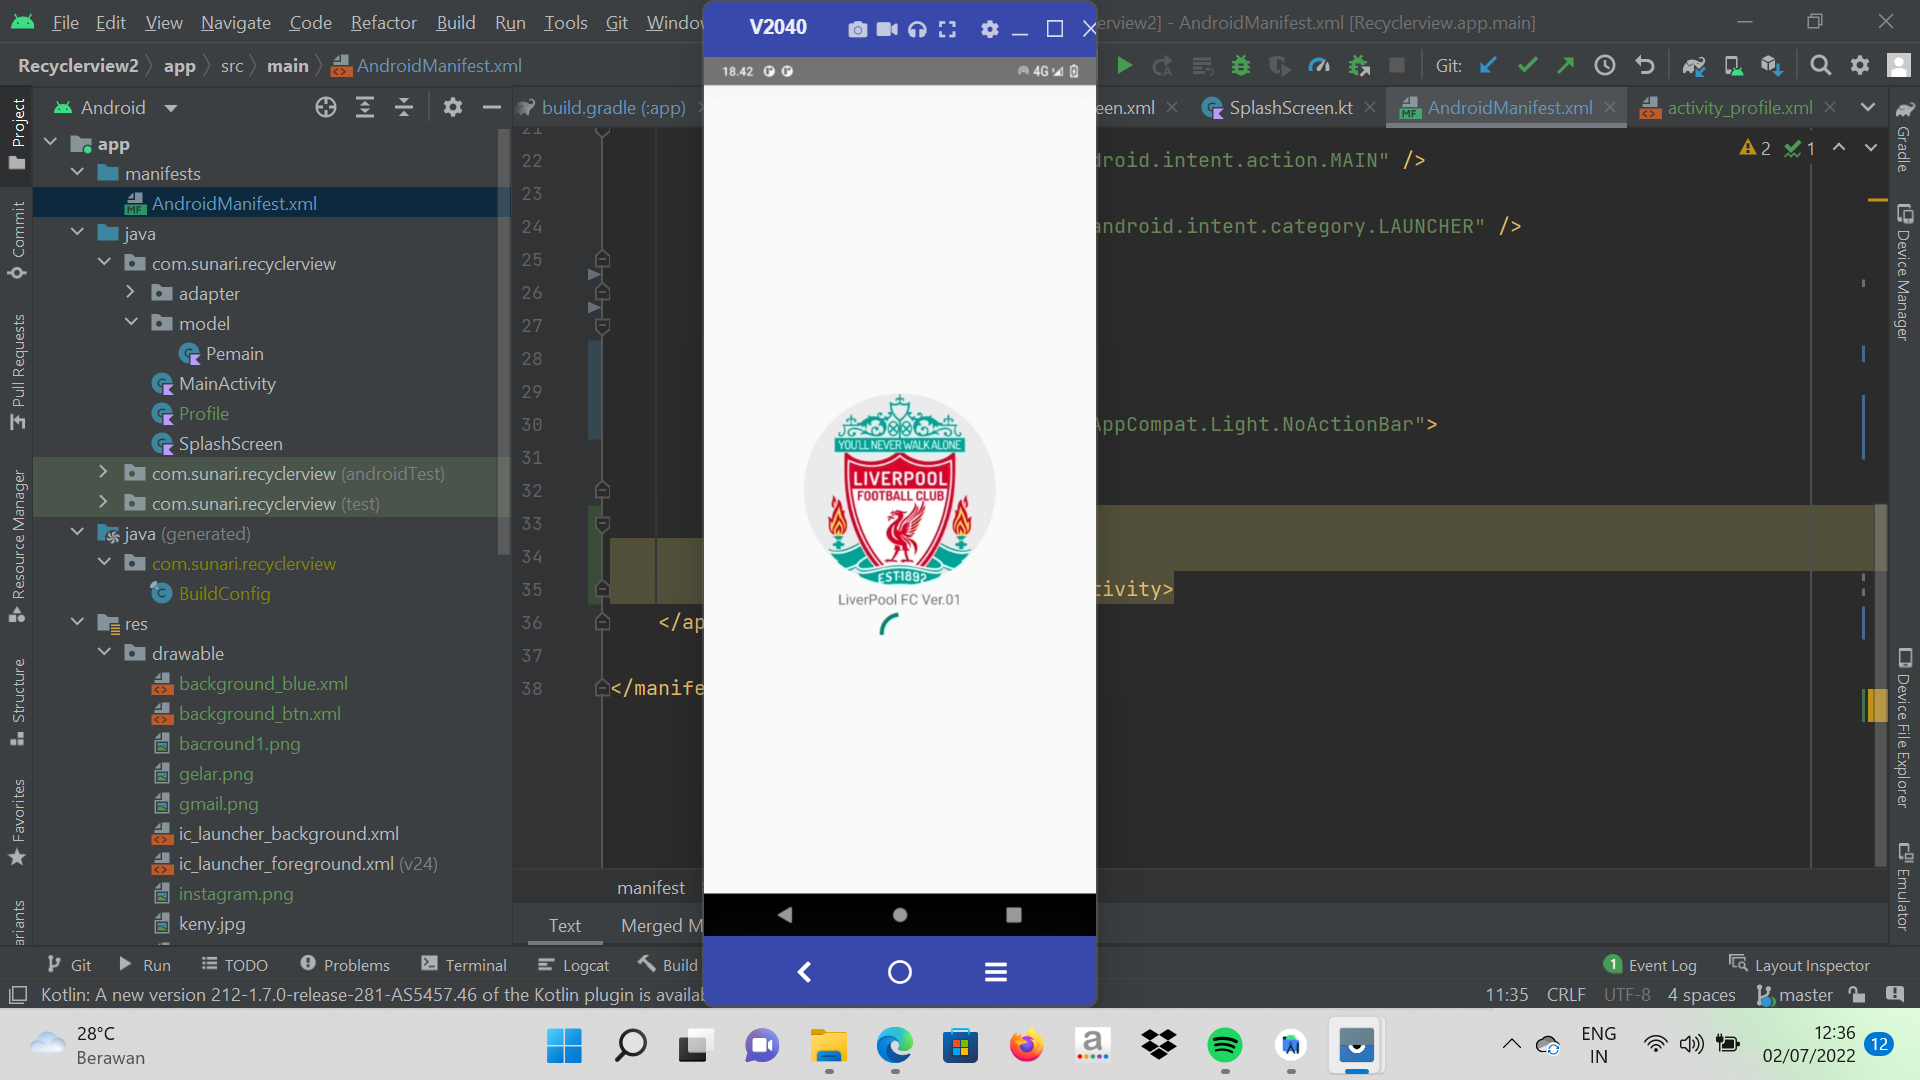This screenshot has width=1920, height=1080.
Task: Open the Refactor menu
Action: coord(383,22)
